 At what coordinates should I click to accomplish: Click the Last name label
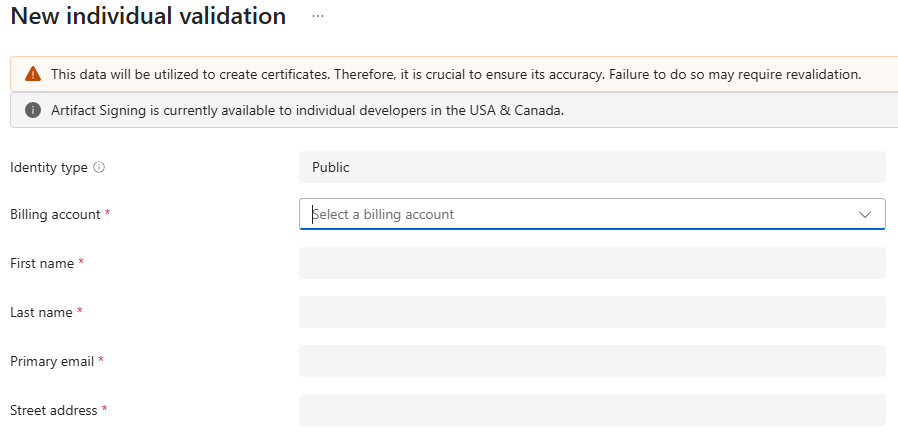pyautogui.click(x=41, y=312)
